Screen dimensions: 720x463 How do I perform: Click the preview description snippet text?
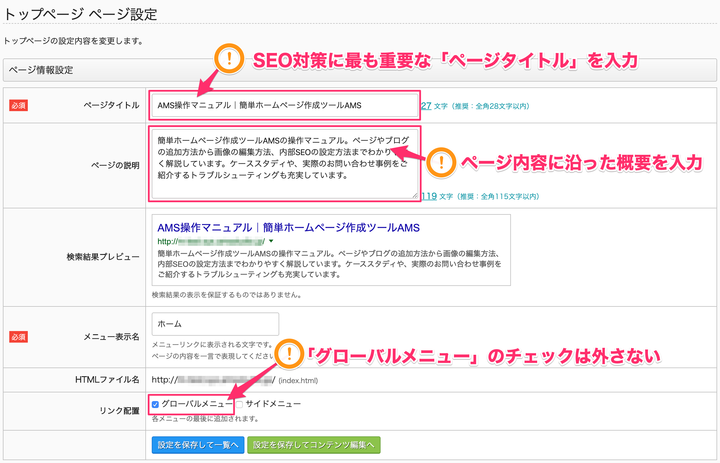pos(329,264)
